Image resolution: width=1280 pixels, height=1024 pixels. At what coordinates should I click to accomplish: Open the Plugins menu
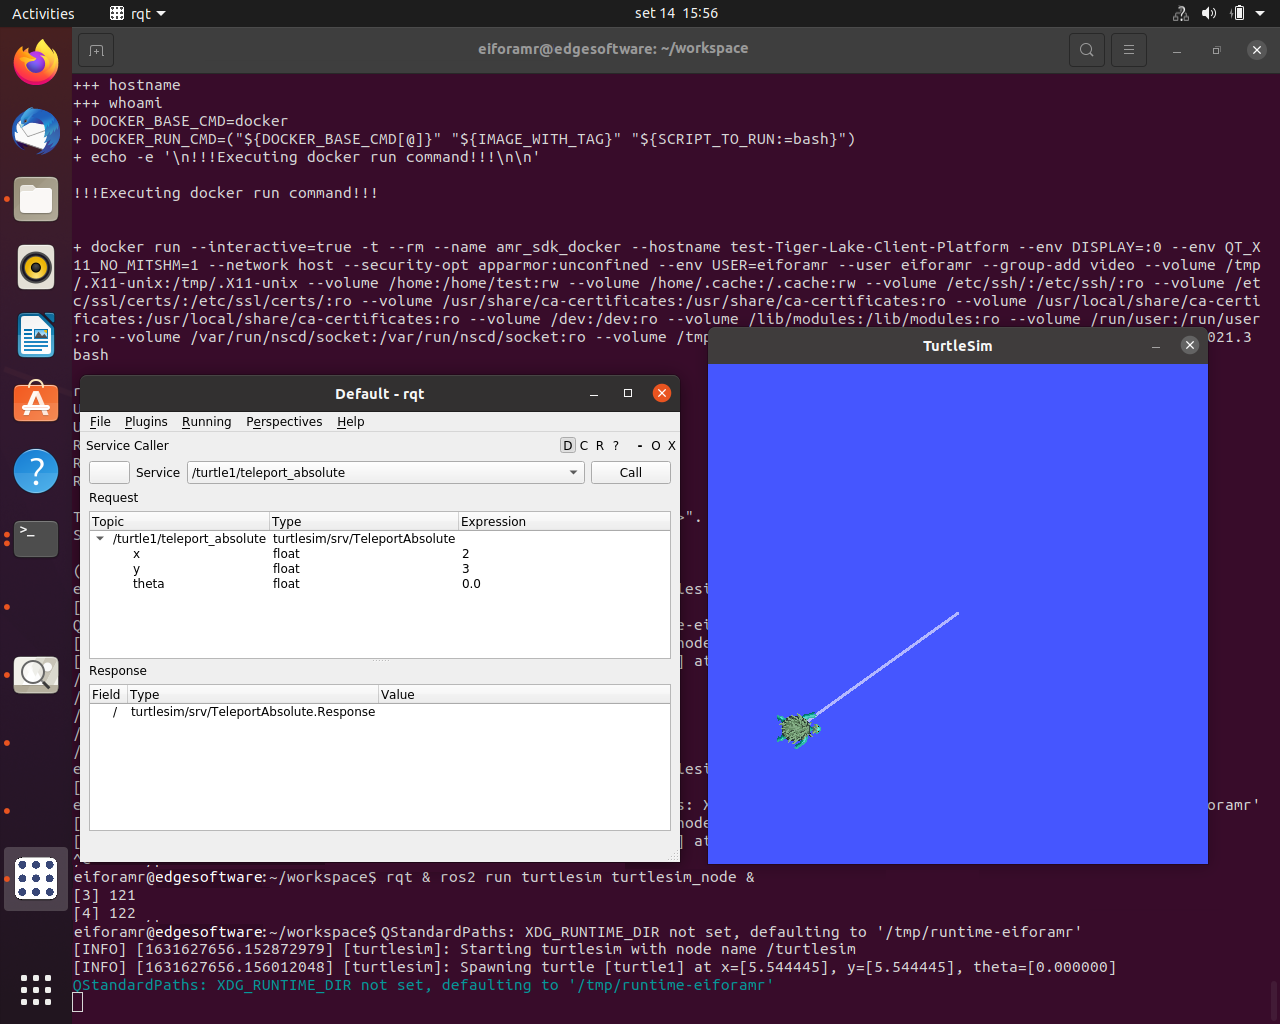click(x=146, y=422)
